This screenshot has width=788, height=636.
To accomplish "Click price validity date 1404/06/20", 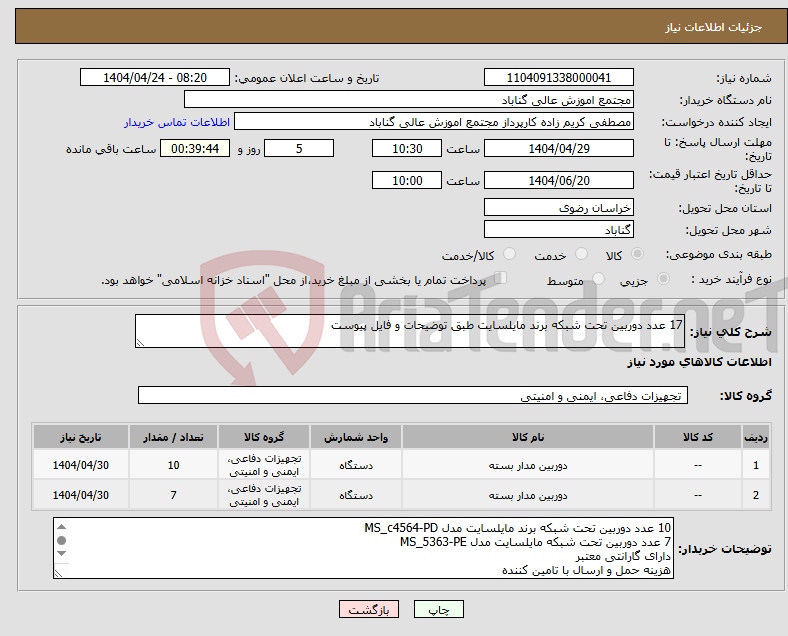I will click(558, 180).
